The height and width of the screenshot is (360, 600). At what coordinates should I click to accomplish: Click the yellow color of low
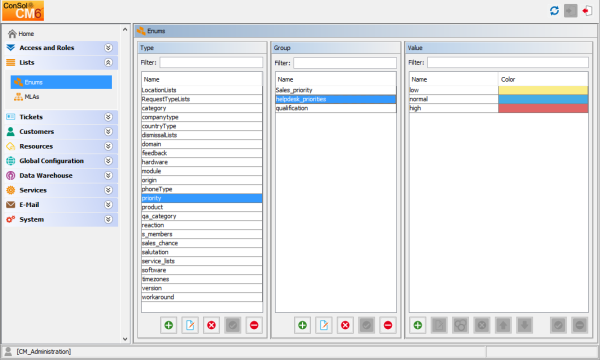point(543,90)
